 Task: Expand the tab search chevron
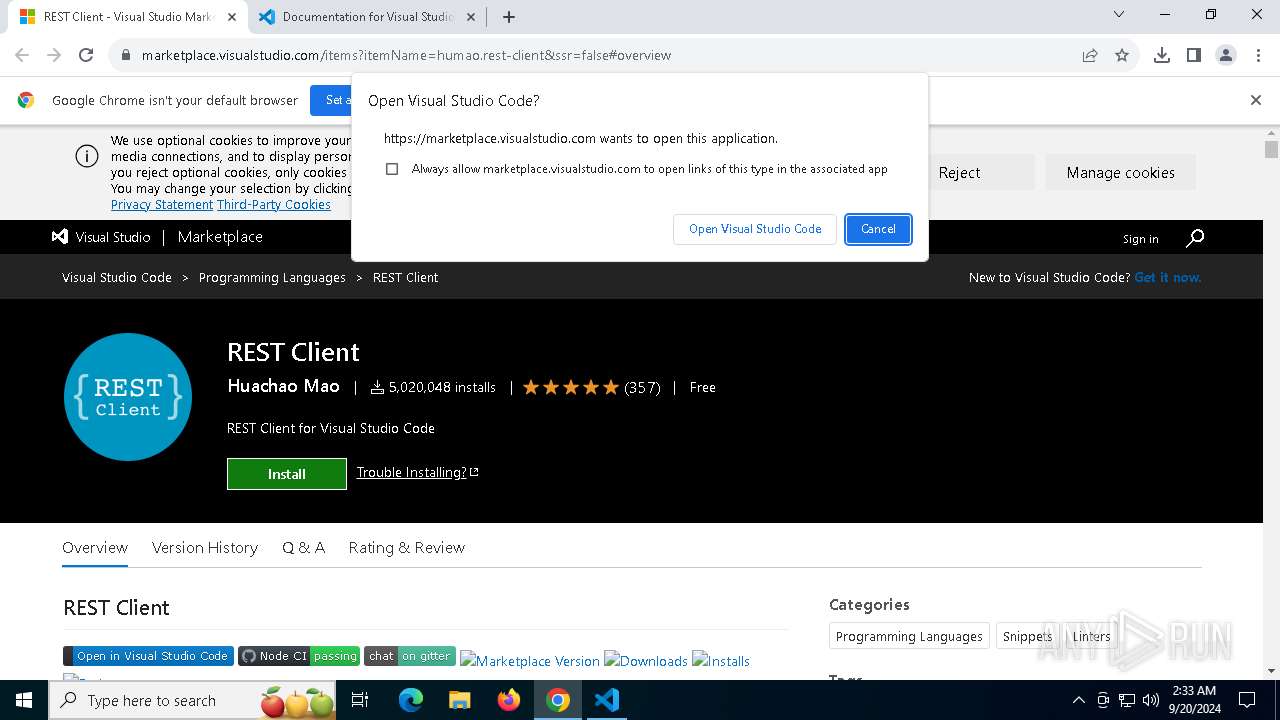pyautogui.click(x=1119, y=14)
